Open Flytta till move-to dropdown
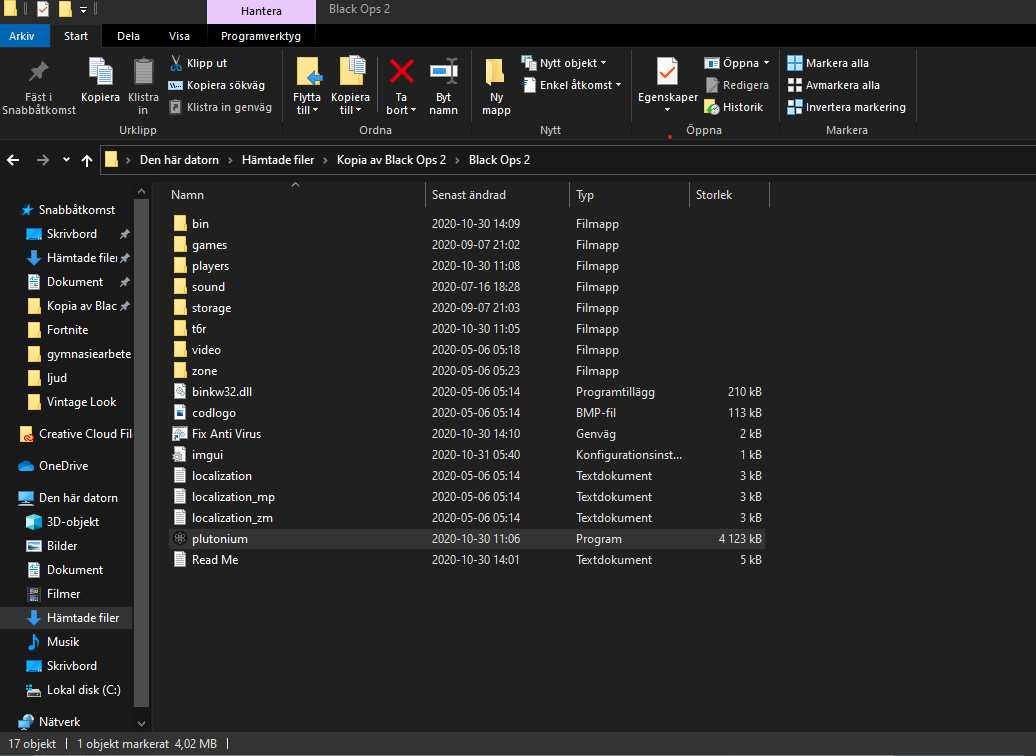 pos(307,86)
